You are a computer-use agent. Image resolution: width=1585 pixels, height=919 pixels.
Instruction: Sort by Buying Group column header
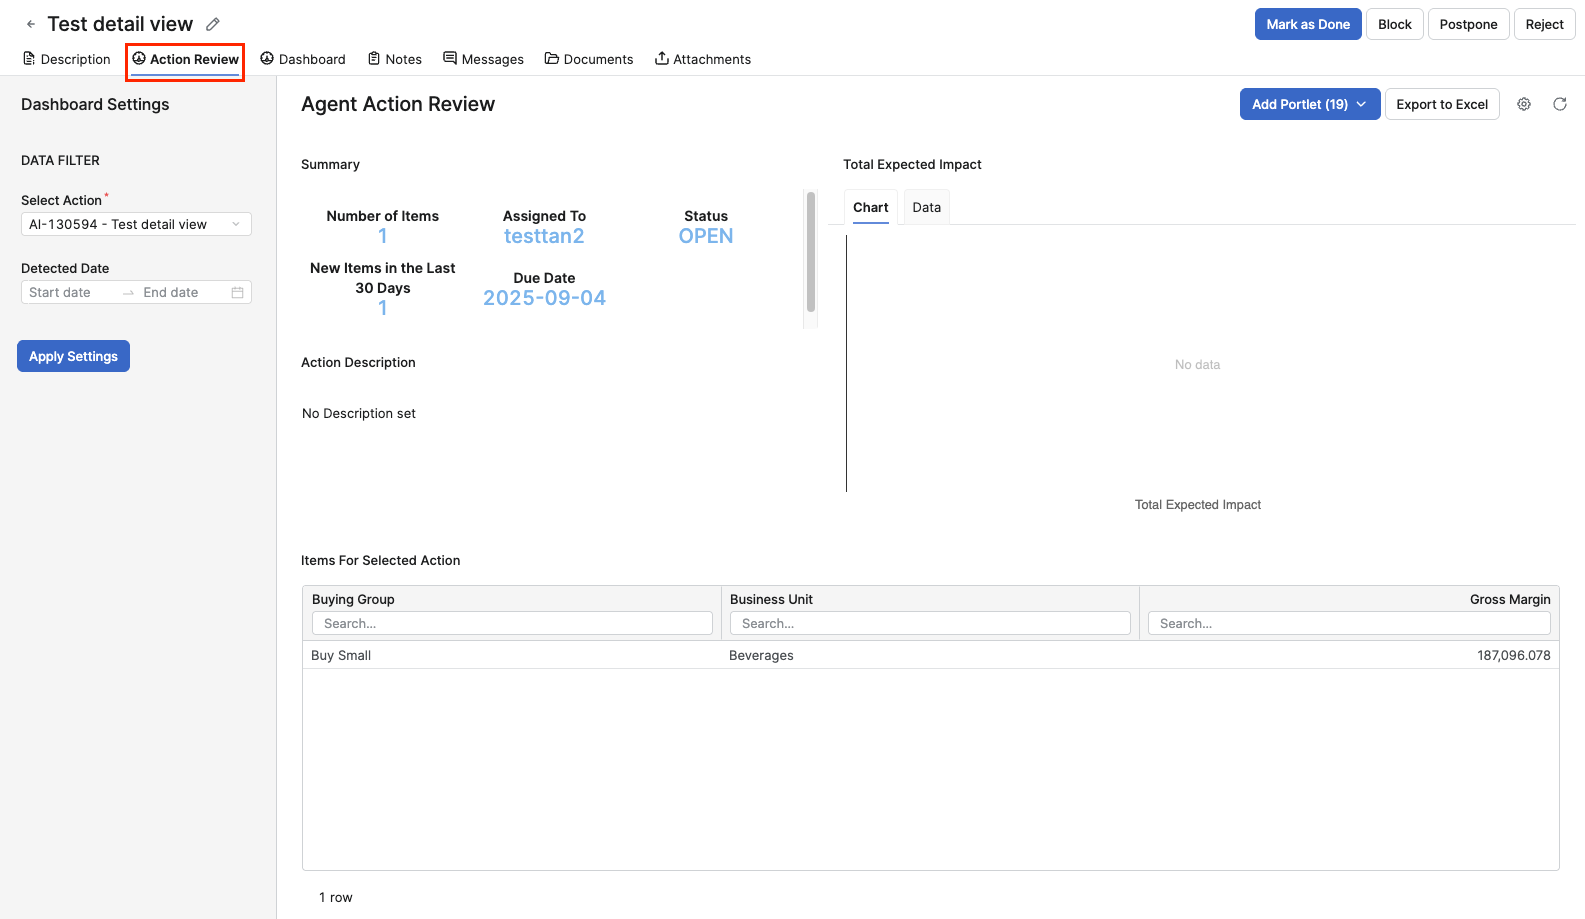[353, 599]
